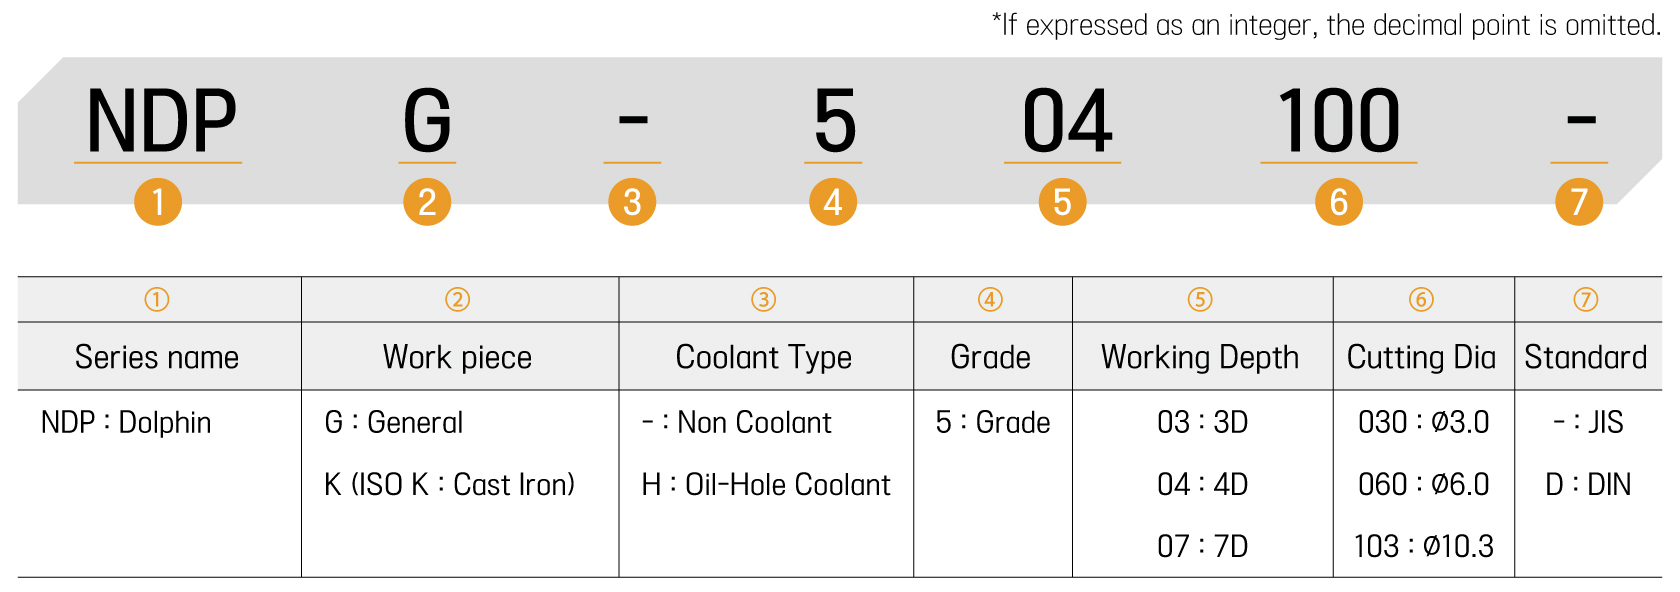Click orange badge 6 below code 100

pyautogui.click(x=1339, y=202)
